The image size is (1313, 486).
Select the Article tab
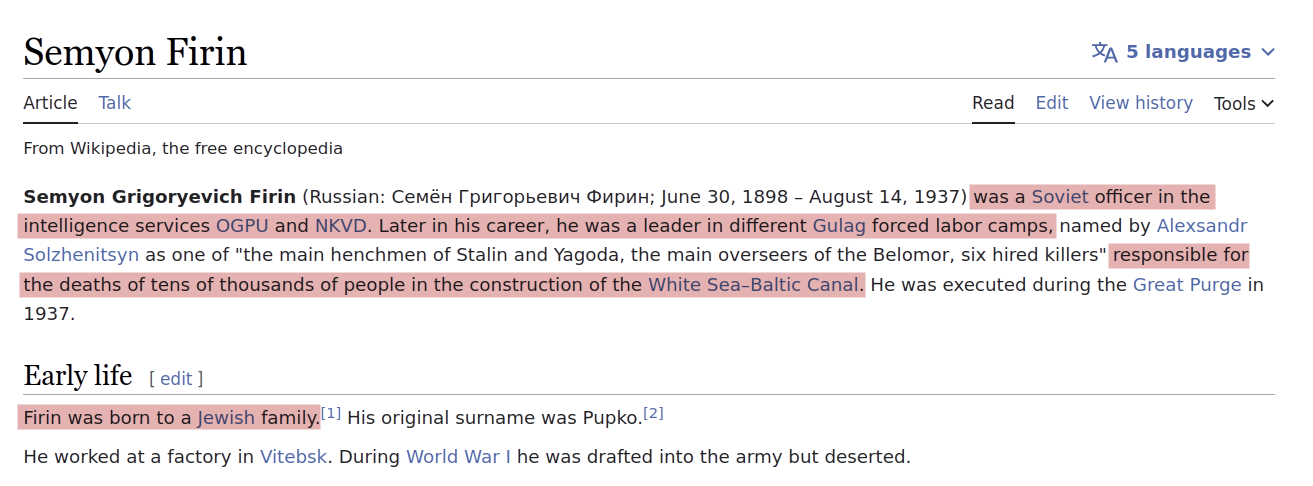(x=50, y=103)
